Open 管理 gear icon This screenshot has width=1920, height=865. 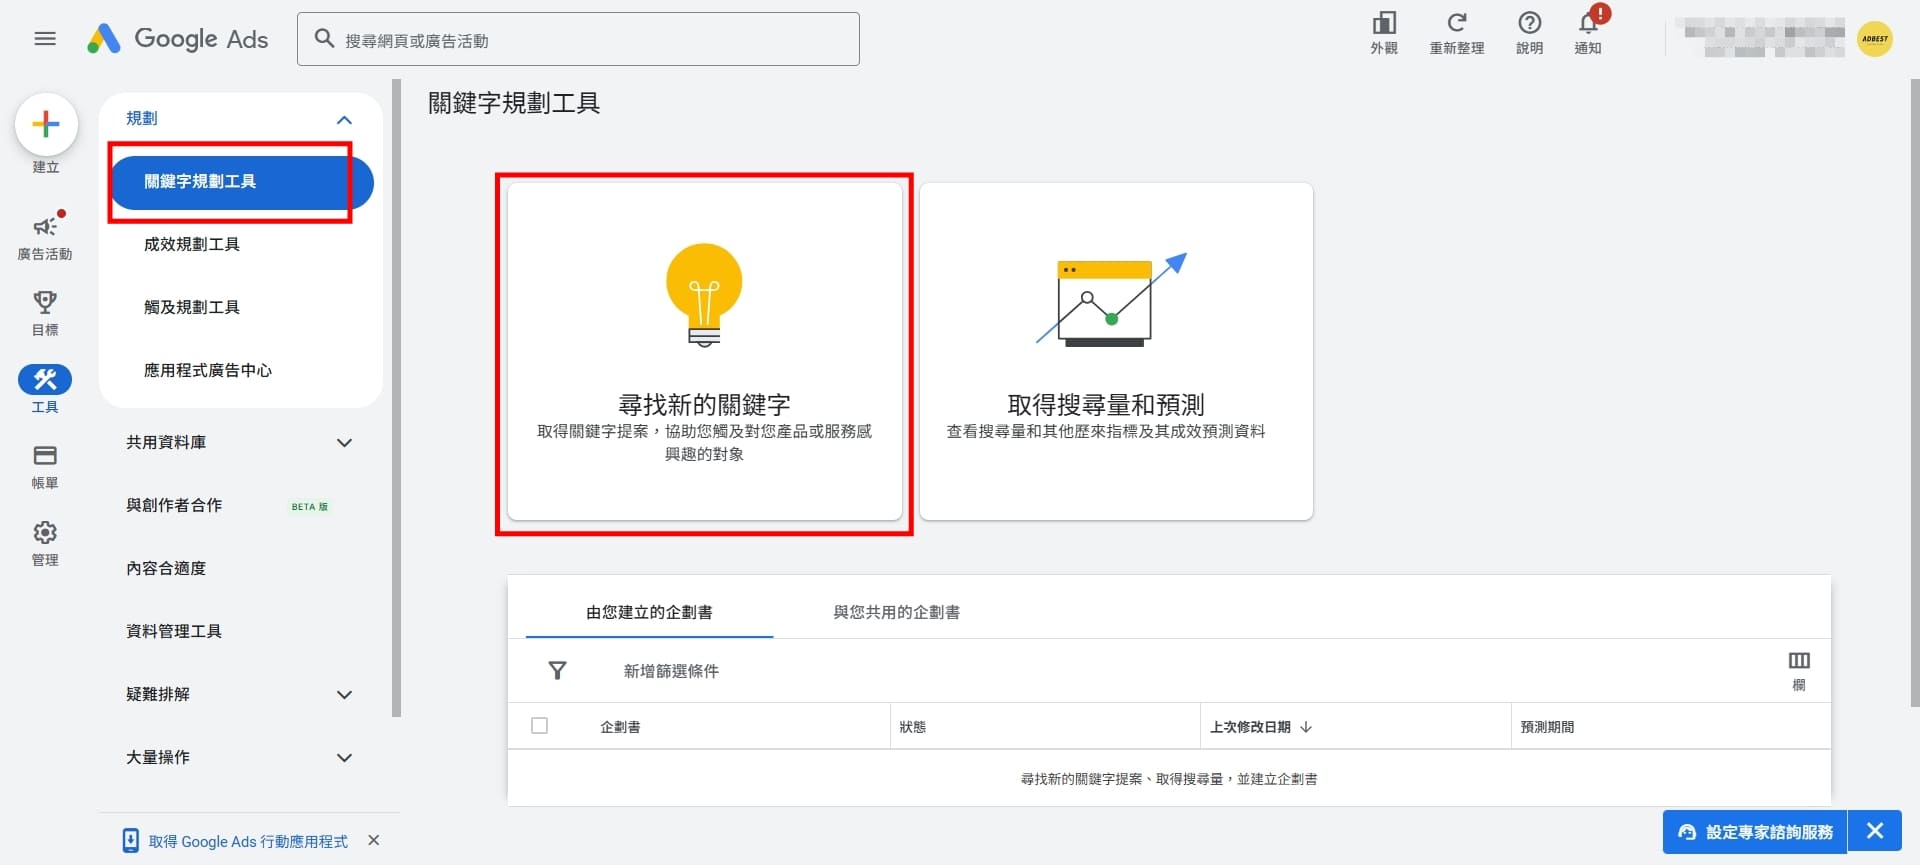pyautogui.click(x=45, y=543)
